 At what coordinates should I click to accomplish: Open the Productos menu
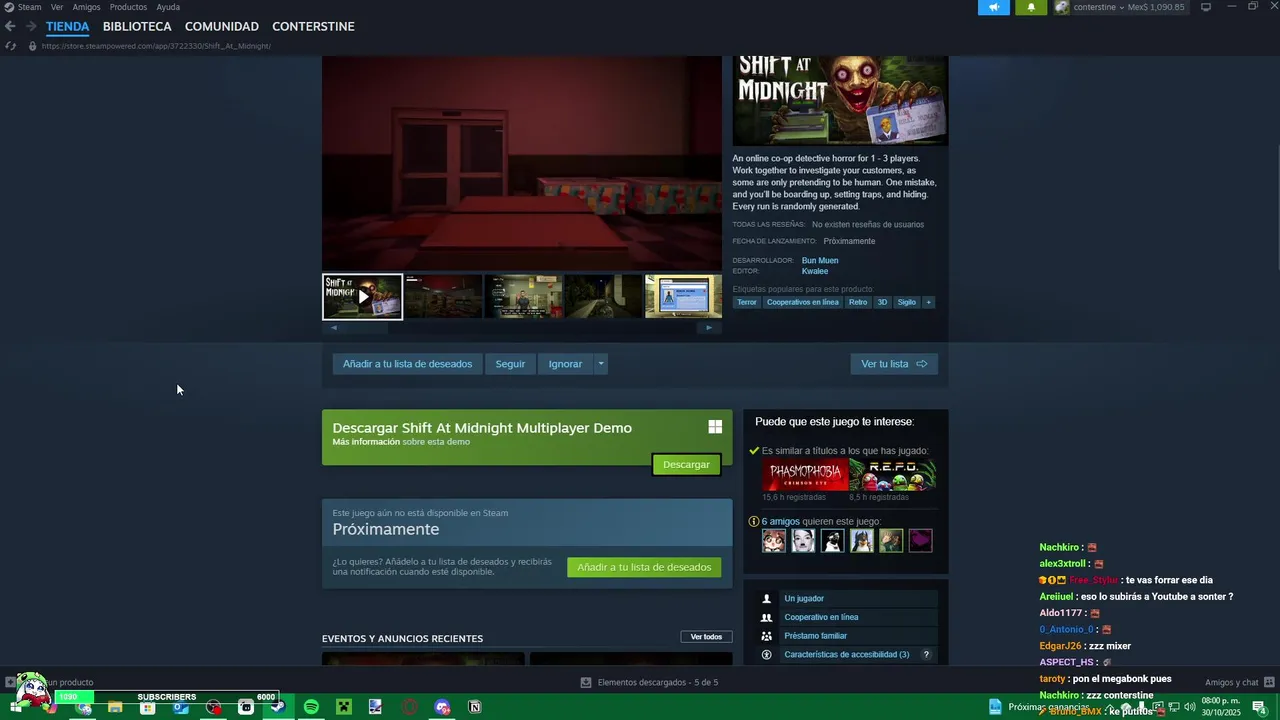tap(128, 7)
